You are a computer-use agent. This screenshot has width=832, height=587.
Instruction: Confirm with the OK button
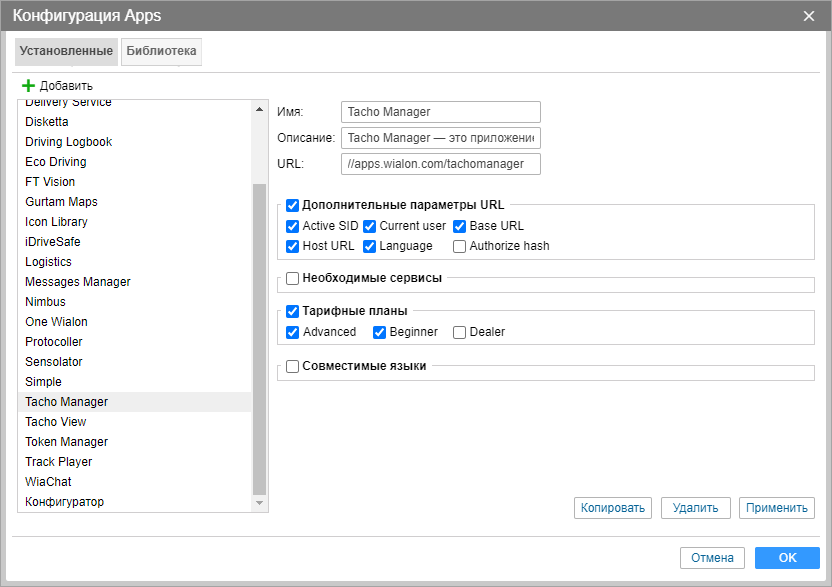tap(787, 558)
